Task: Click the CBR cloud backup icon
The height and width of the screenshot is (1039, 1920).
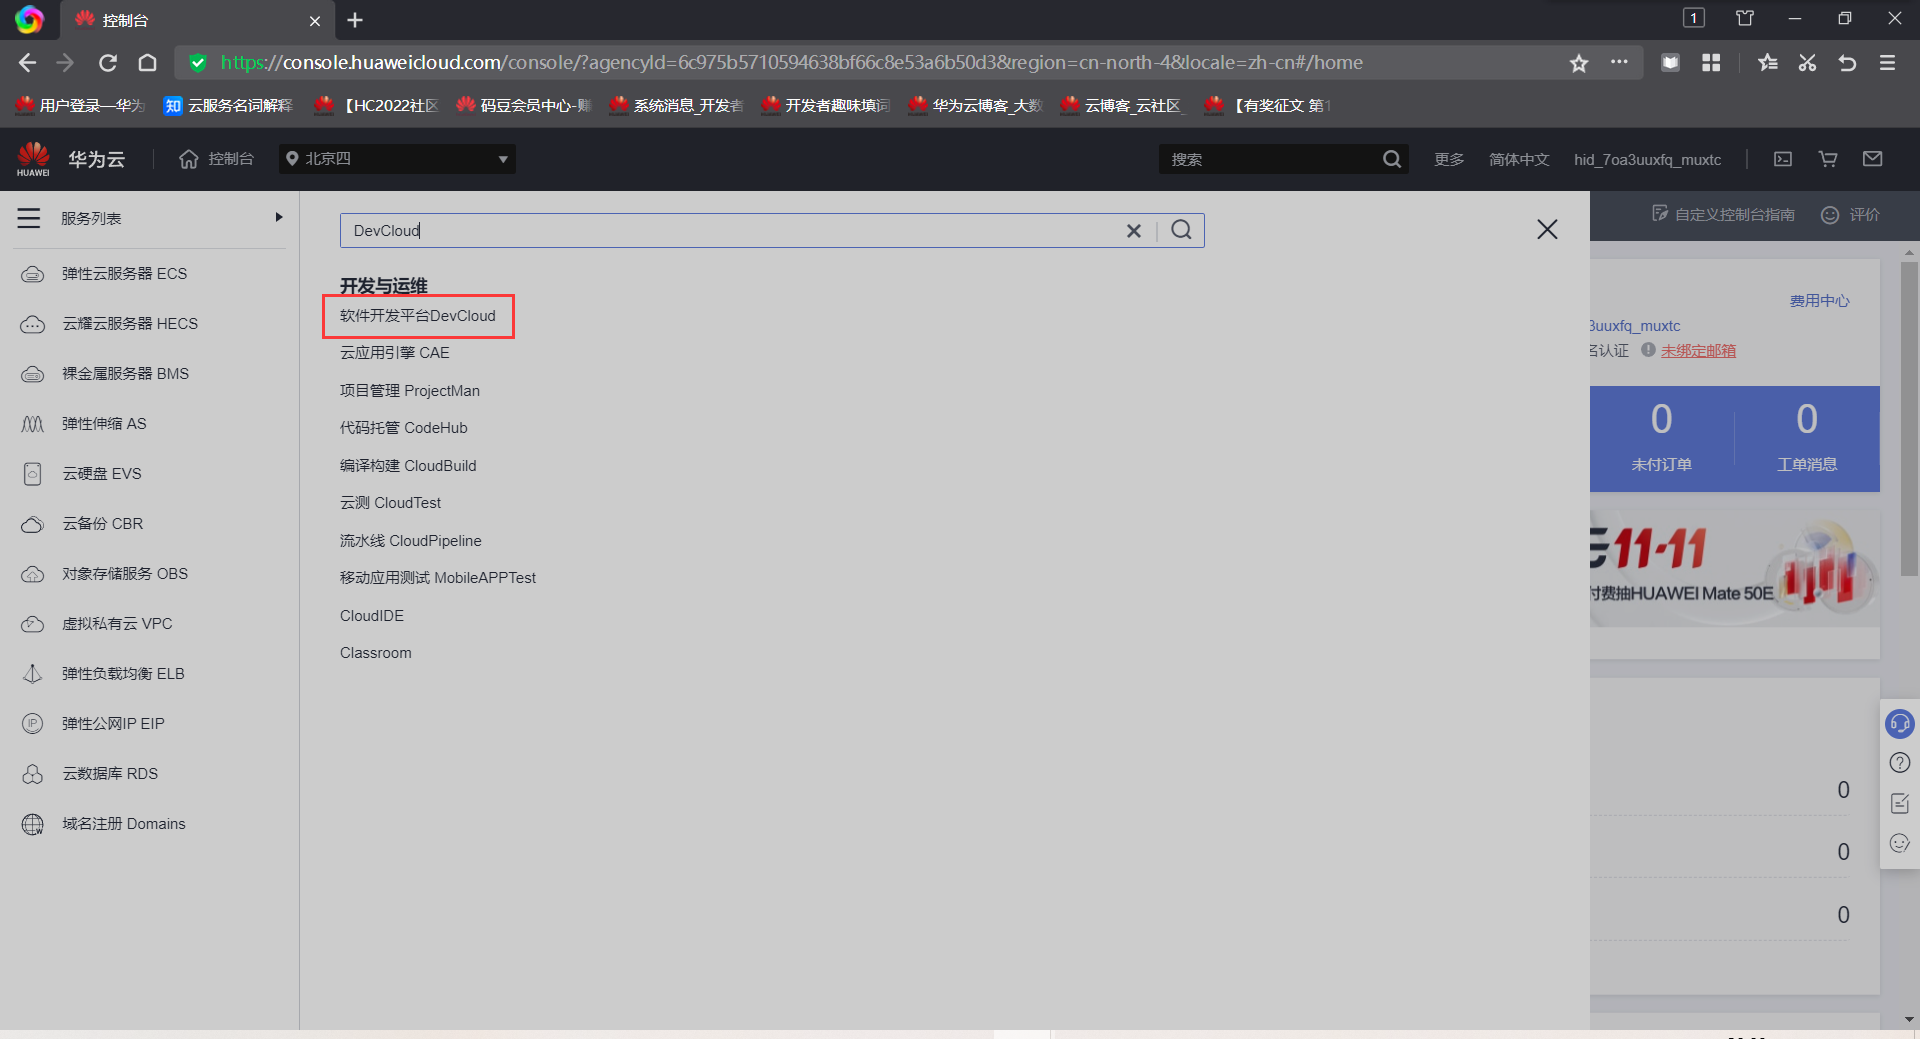Action: (x=33, y=524)
